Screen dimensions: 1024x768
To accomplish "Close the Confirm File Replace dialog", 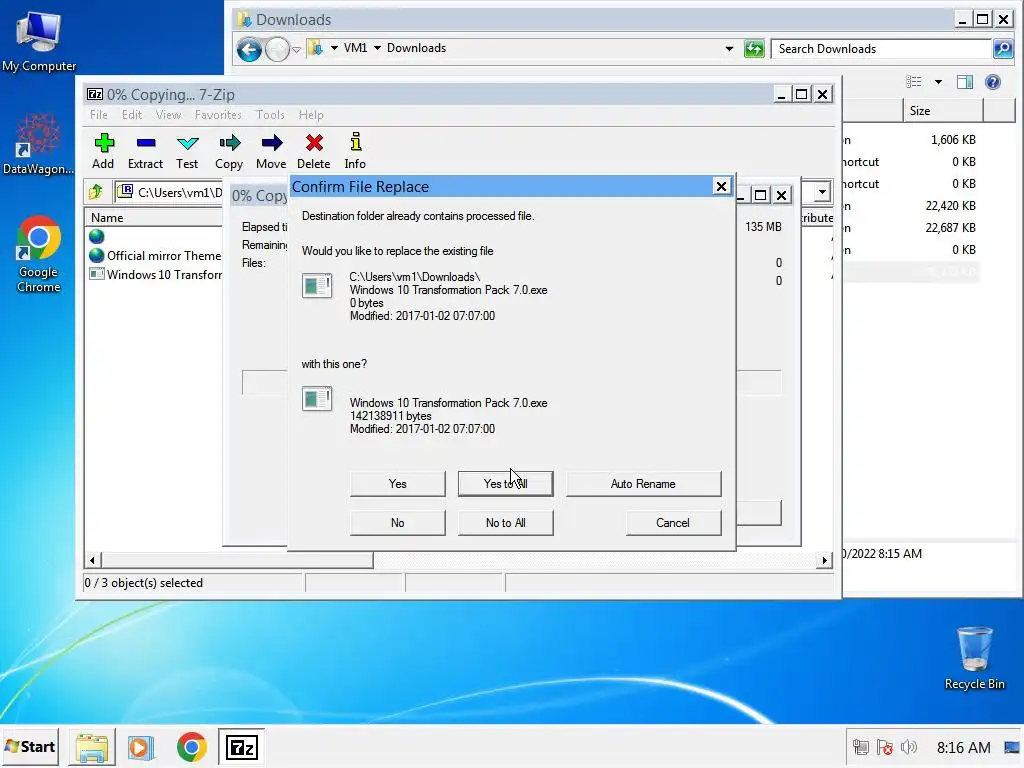I will pyautogui.click(x=721, y=187).
